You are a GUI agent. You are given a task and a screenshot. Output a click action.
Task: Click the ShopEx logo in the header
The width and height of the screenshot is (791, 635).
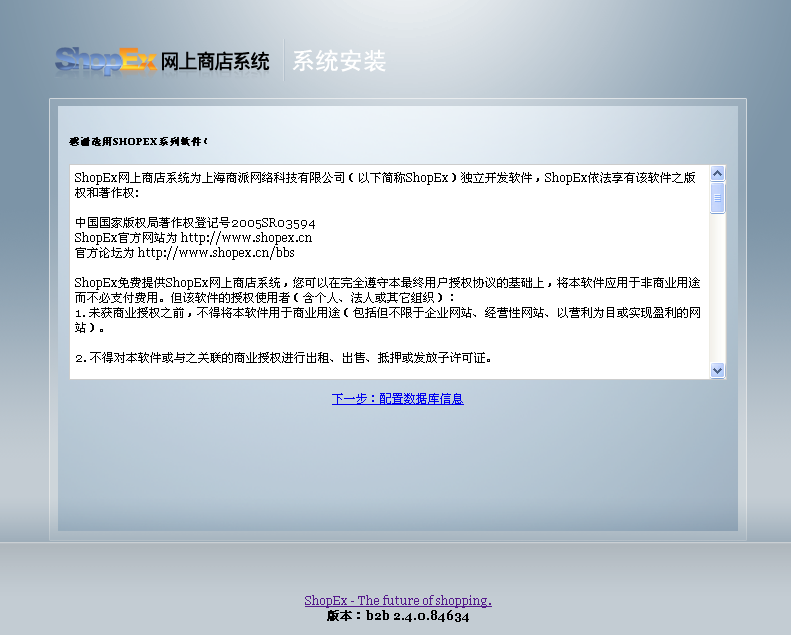pyautogui.click(x=106, y=62)
